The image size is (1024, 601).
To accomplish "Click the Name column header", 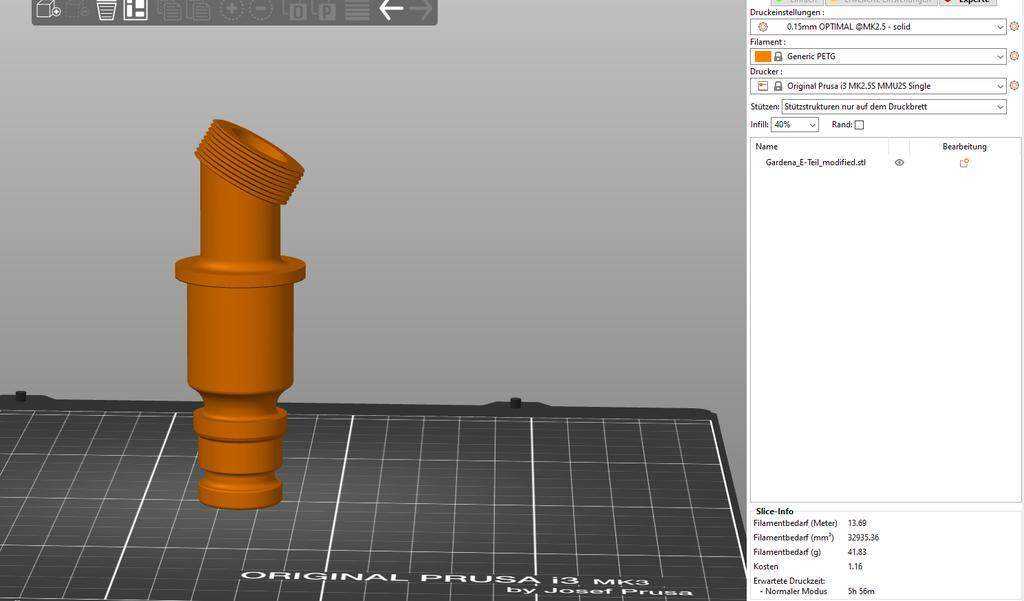I will [x=766, y=146].
